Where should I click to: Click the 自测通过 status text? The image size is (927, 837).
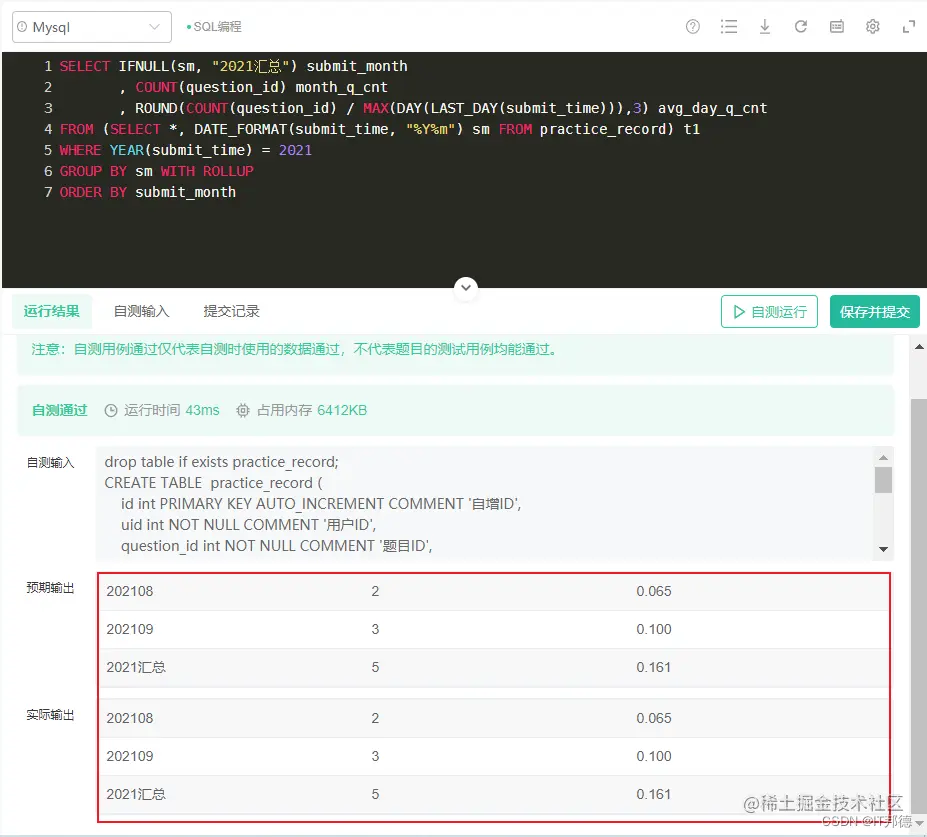(x=59, y=410)
